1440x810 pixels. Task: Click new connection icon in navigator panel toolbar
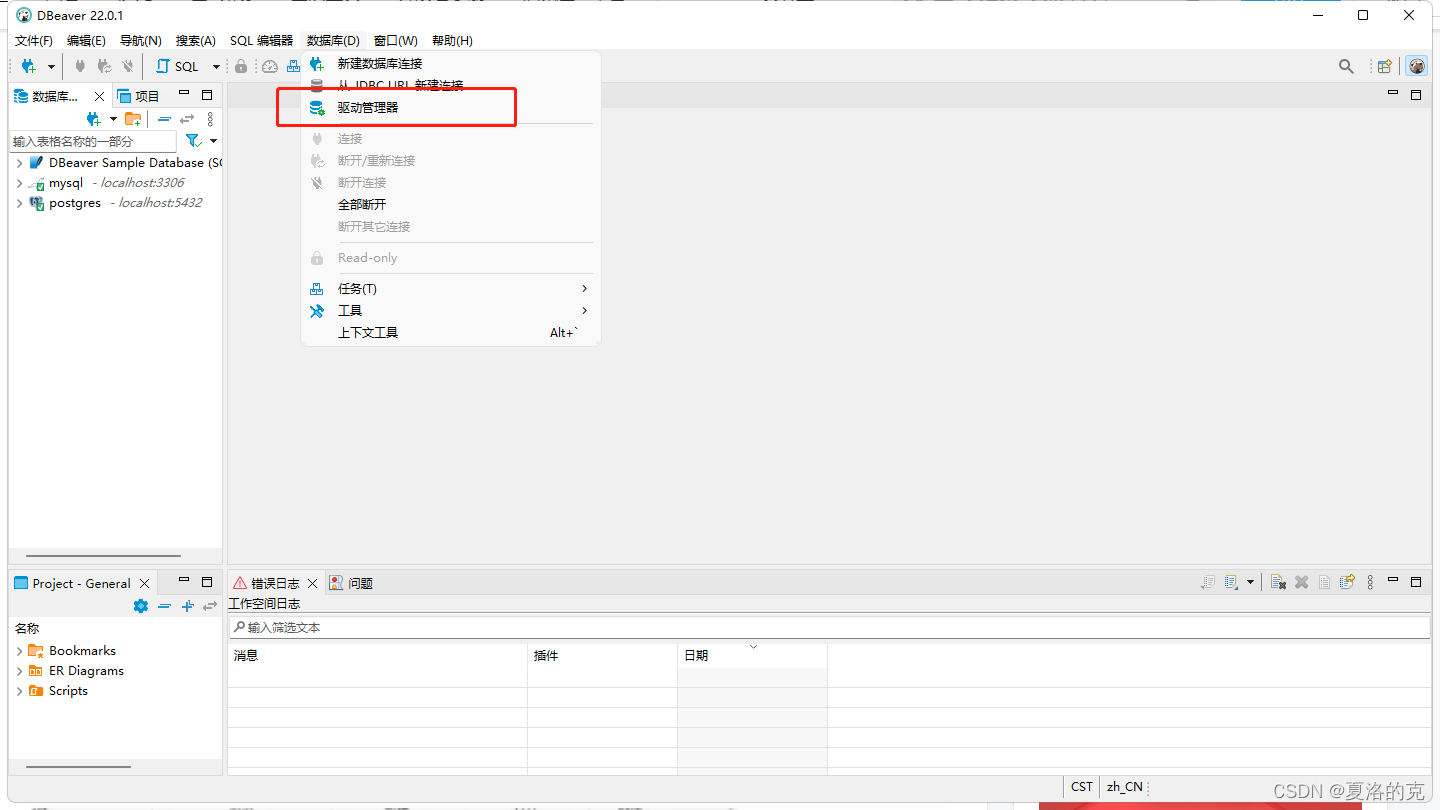(x=94, y=119)
